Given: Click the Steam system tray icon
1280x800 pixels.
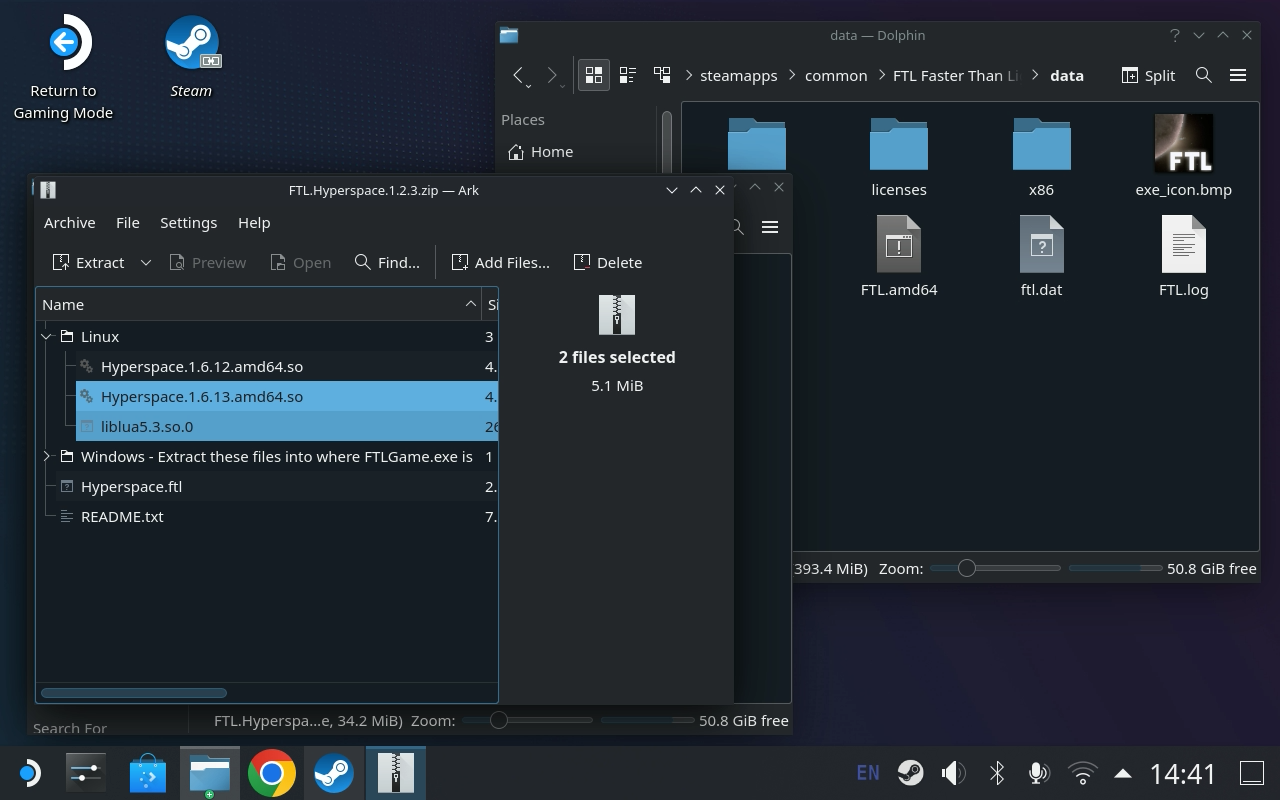Looking at the screenshot, I should pyautogui.click(x=910, y=773).
